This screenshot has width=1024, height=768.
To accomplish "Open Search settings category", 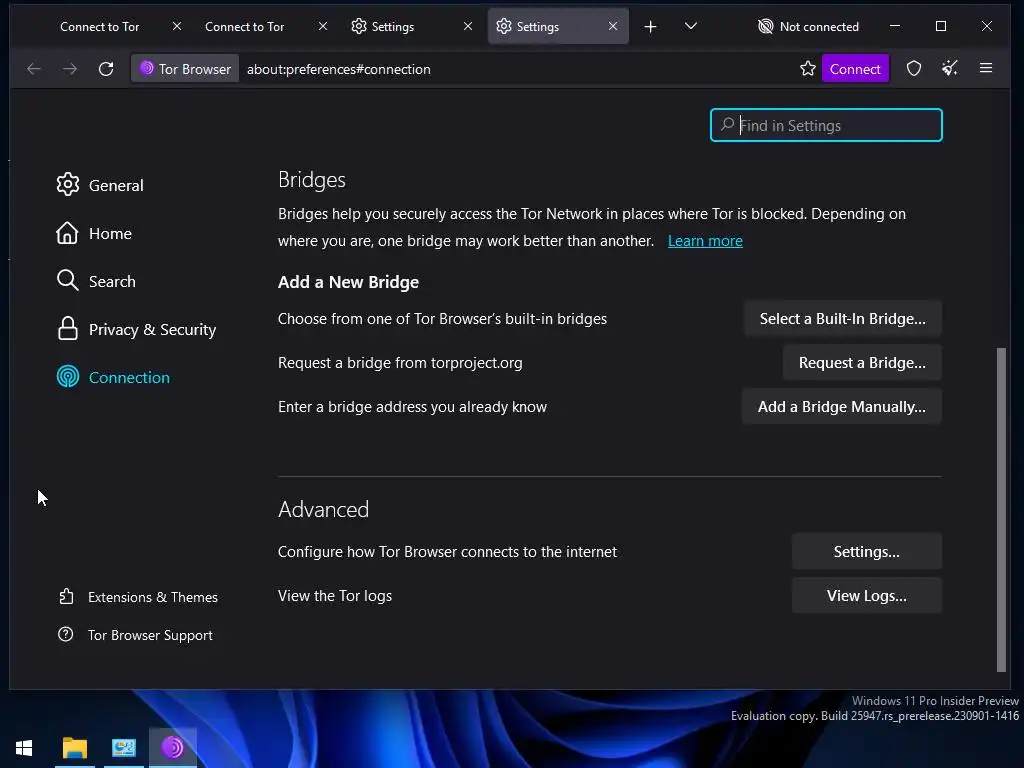I will pyautogui.click(x=96, y=281).
